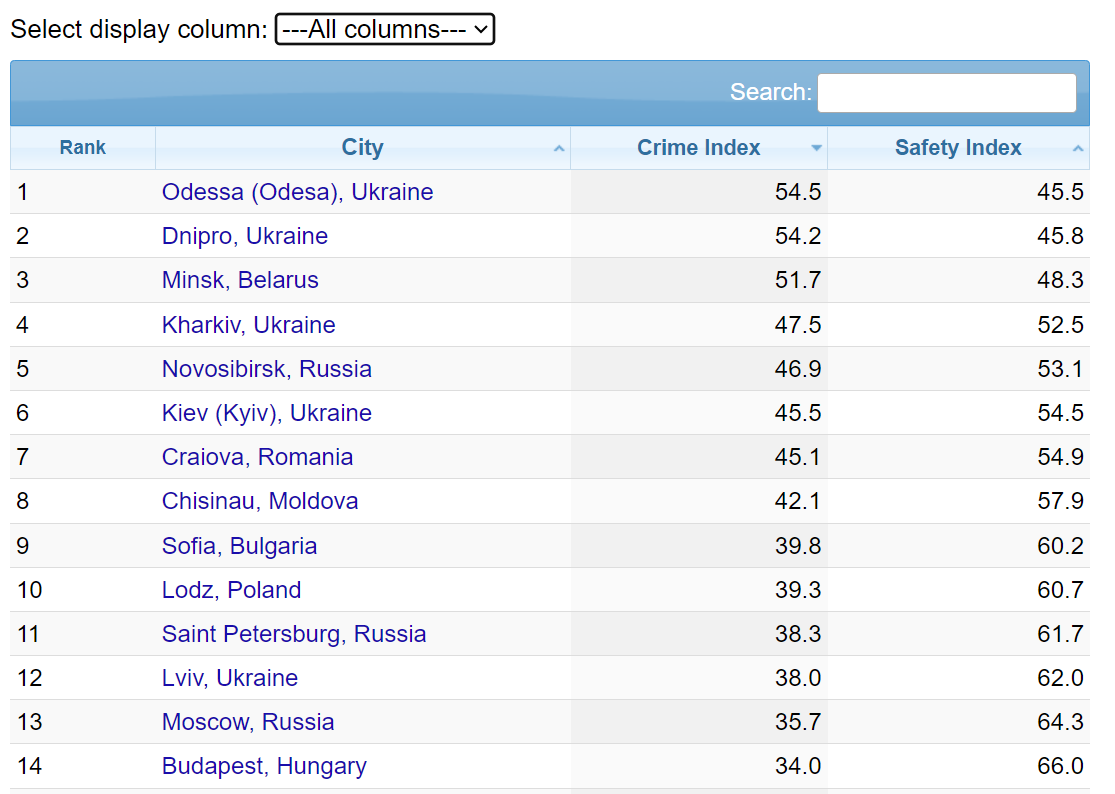Open the Dnipro, Ukraine link

pos(245,236)
